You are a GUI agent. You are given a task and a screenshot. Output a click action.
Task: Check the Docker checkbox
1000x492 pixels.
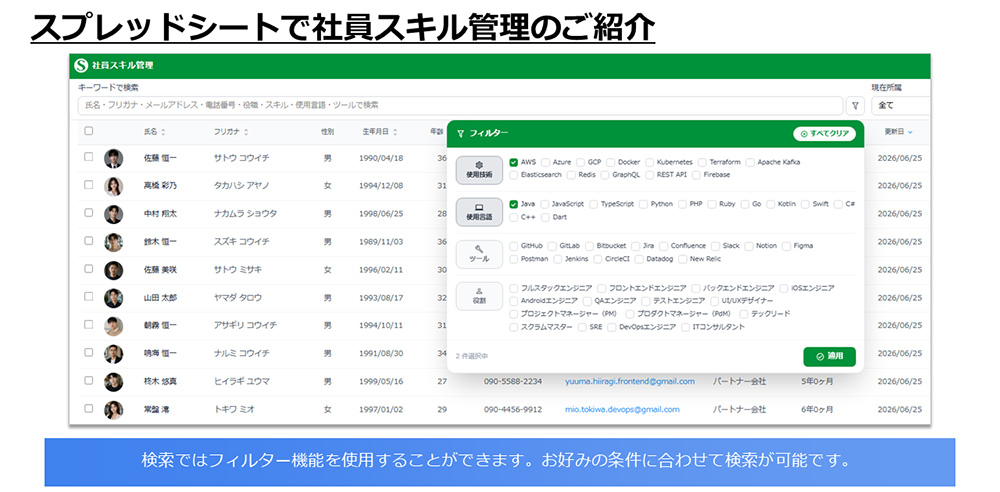coord(610,162)
